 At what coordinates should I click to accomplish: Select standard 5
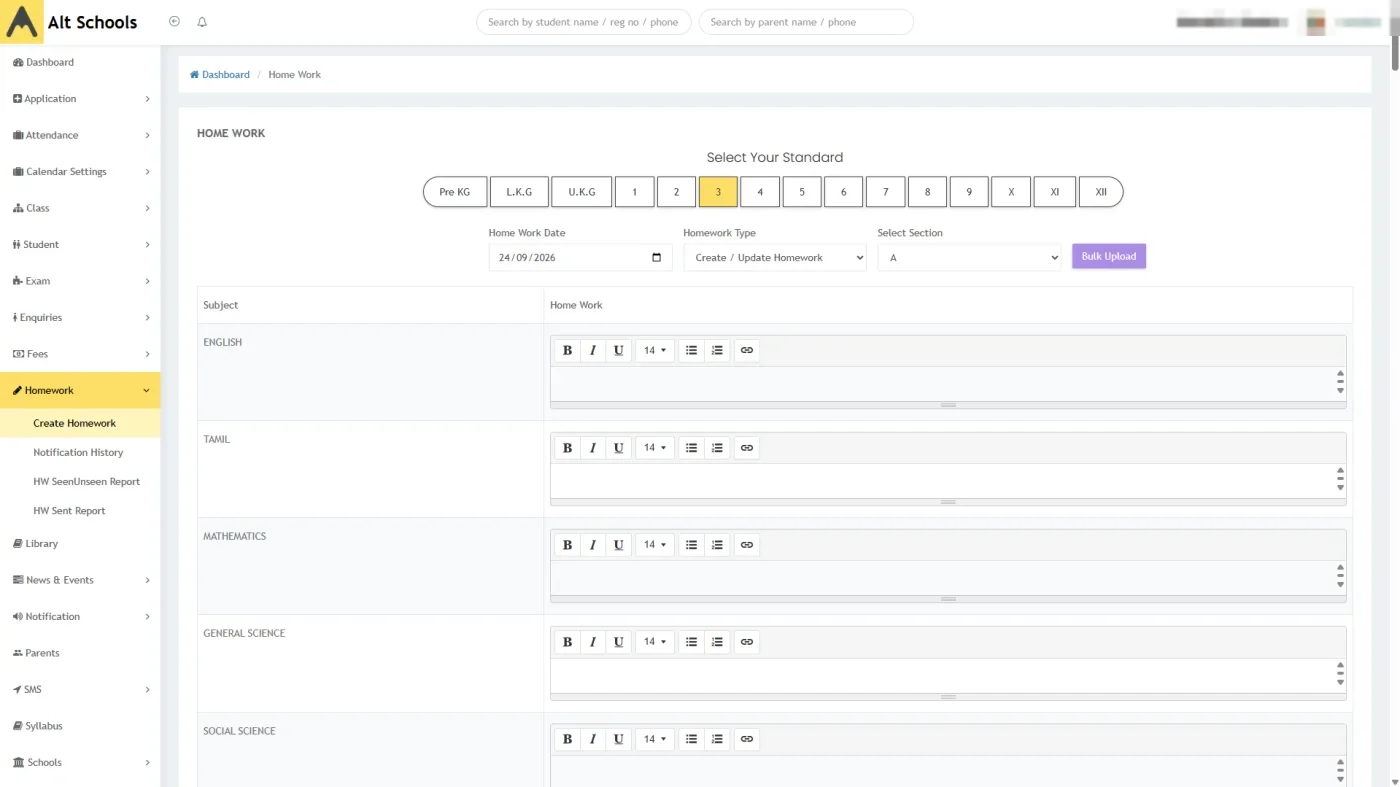coord(802,192)
